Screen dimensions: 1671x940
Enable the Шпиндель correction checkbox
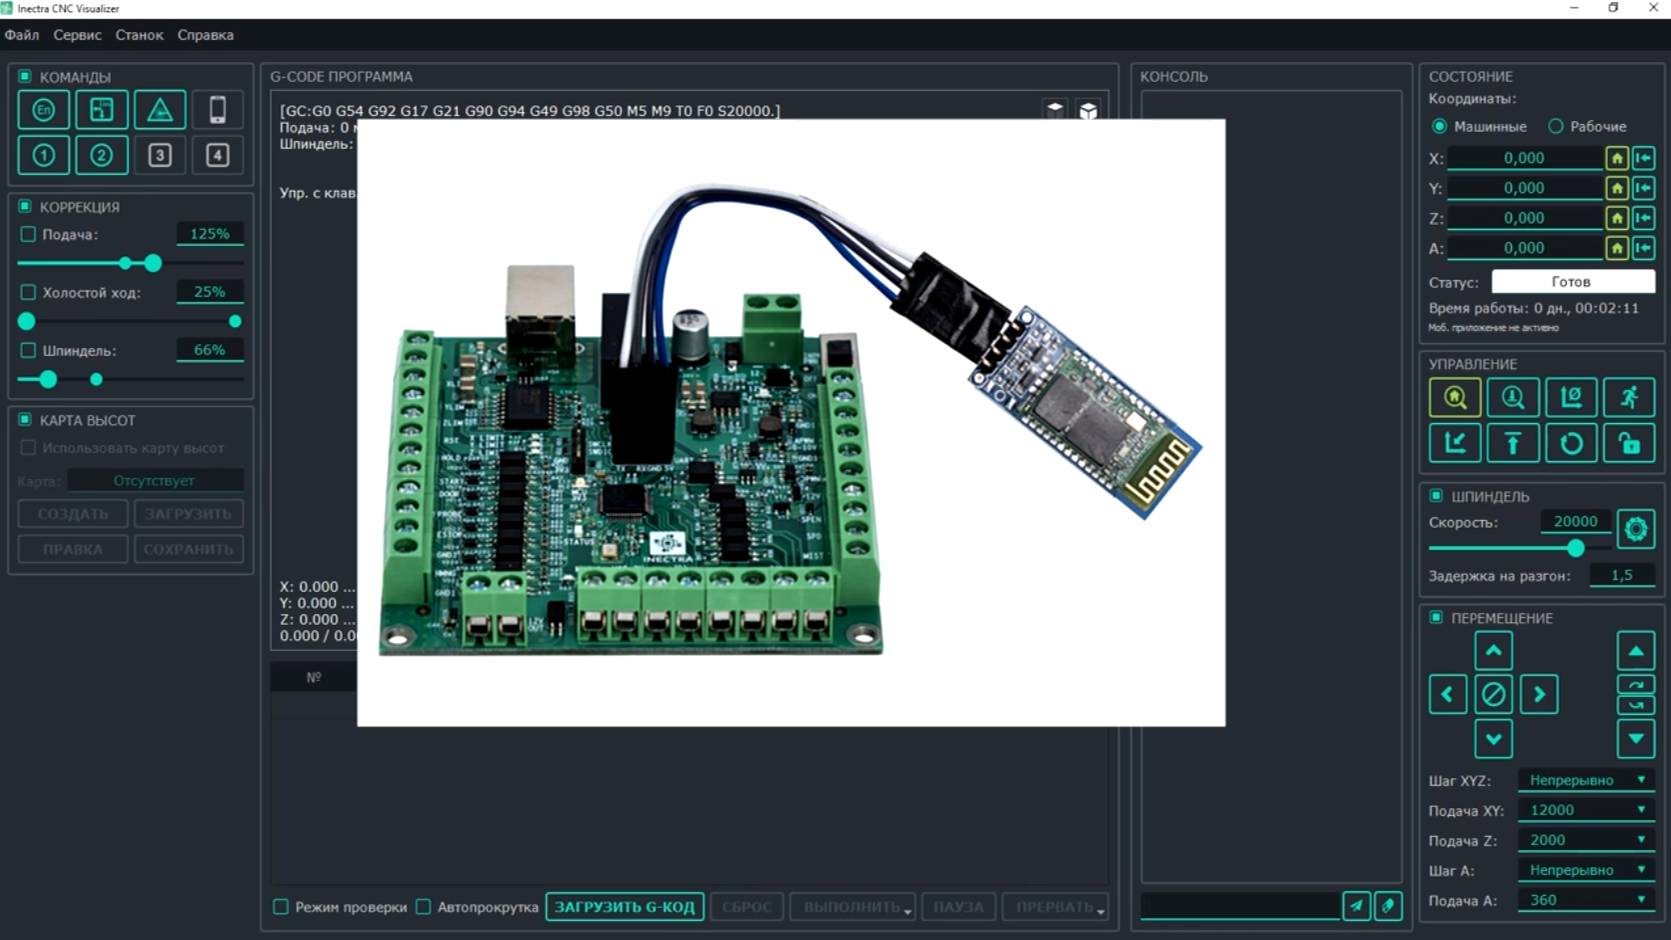28,350
